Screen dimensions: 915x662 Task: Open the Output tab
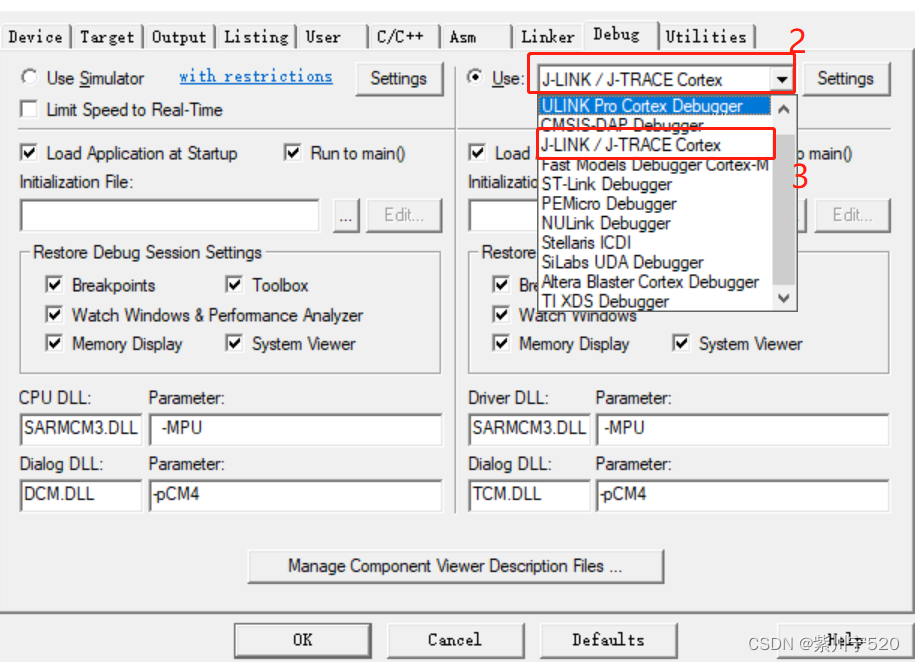tap(179, 37)
